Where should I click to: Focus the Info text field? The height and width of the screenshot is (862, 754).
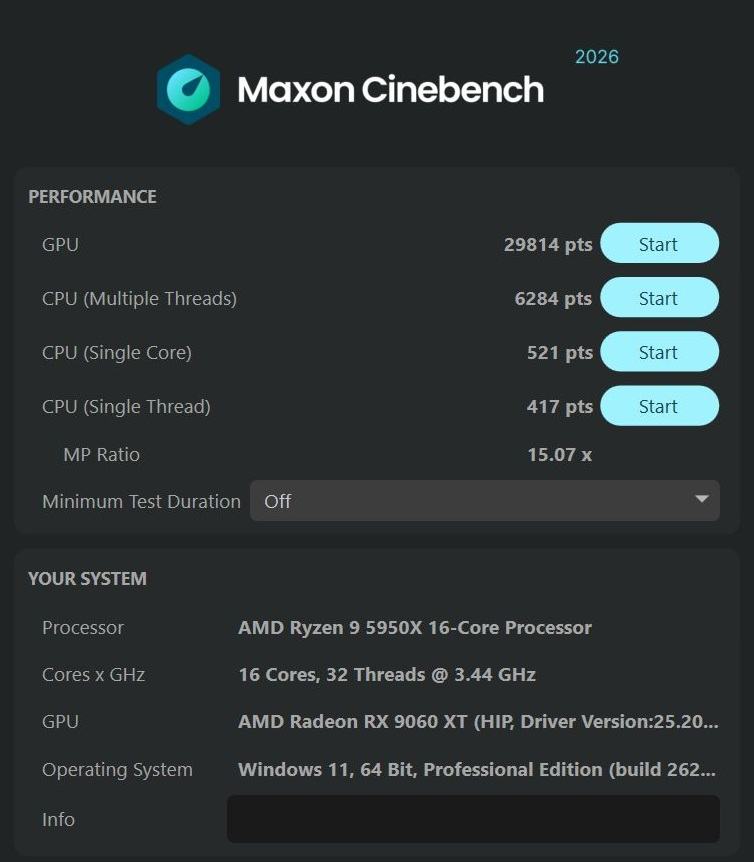pos(473,819)
